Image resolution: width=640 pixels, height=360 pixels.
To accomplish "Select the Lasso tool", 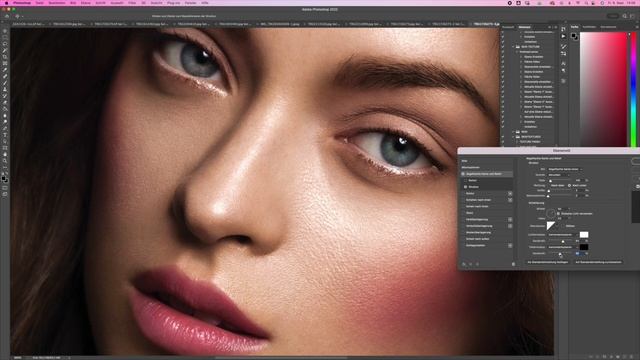I will pos(5,44).
